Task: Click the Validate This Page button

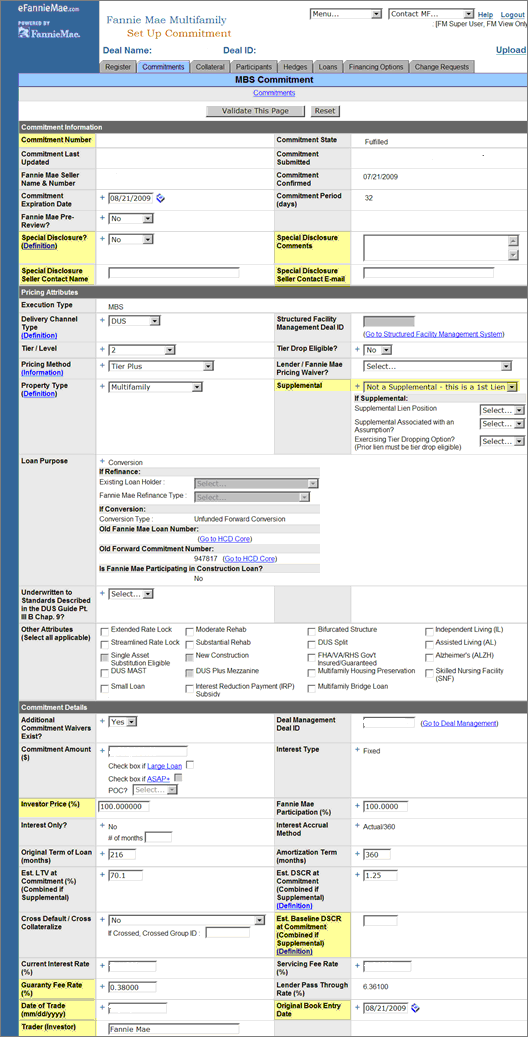Action: pyautogui.click(x=255, y=111)
